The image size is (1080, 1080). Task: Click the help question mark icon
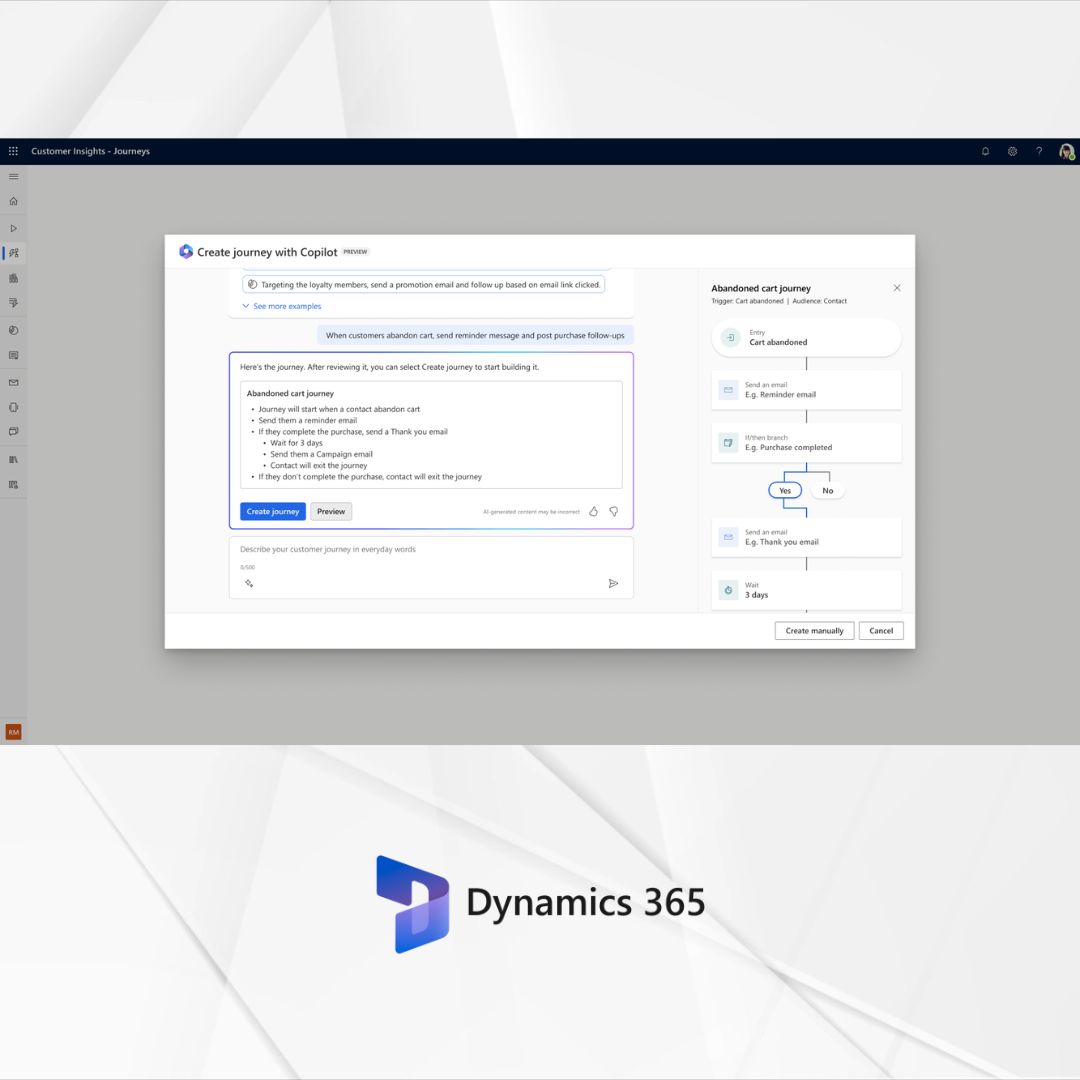(x=1039, y=152)
